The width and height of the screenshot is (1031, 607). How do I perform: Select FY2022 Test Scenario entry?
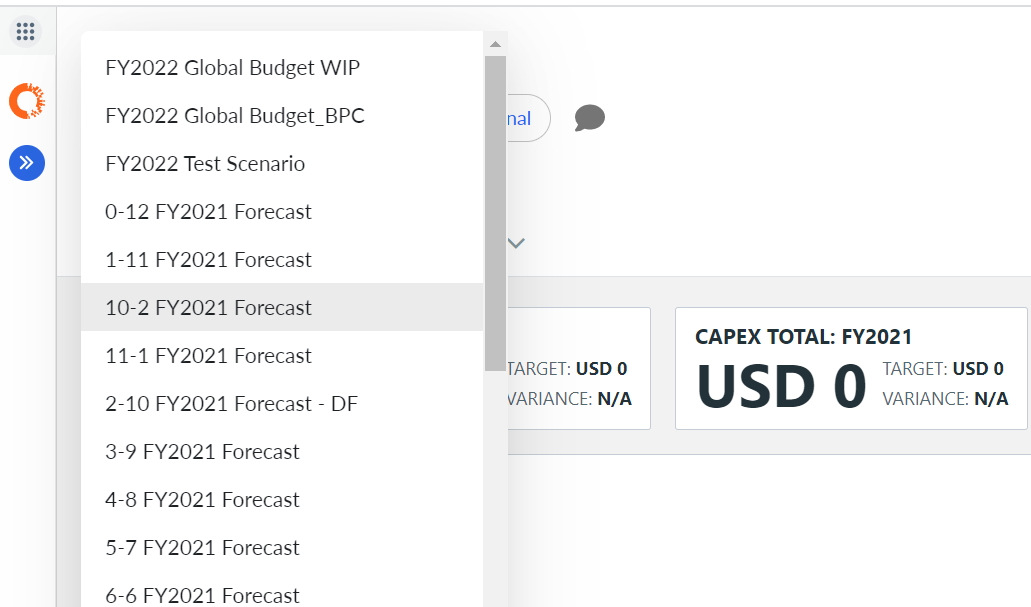click(282, 164)
